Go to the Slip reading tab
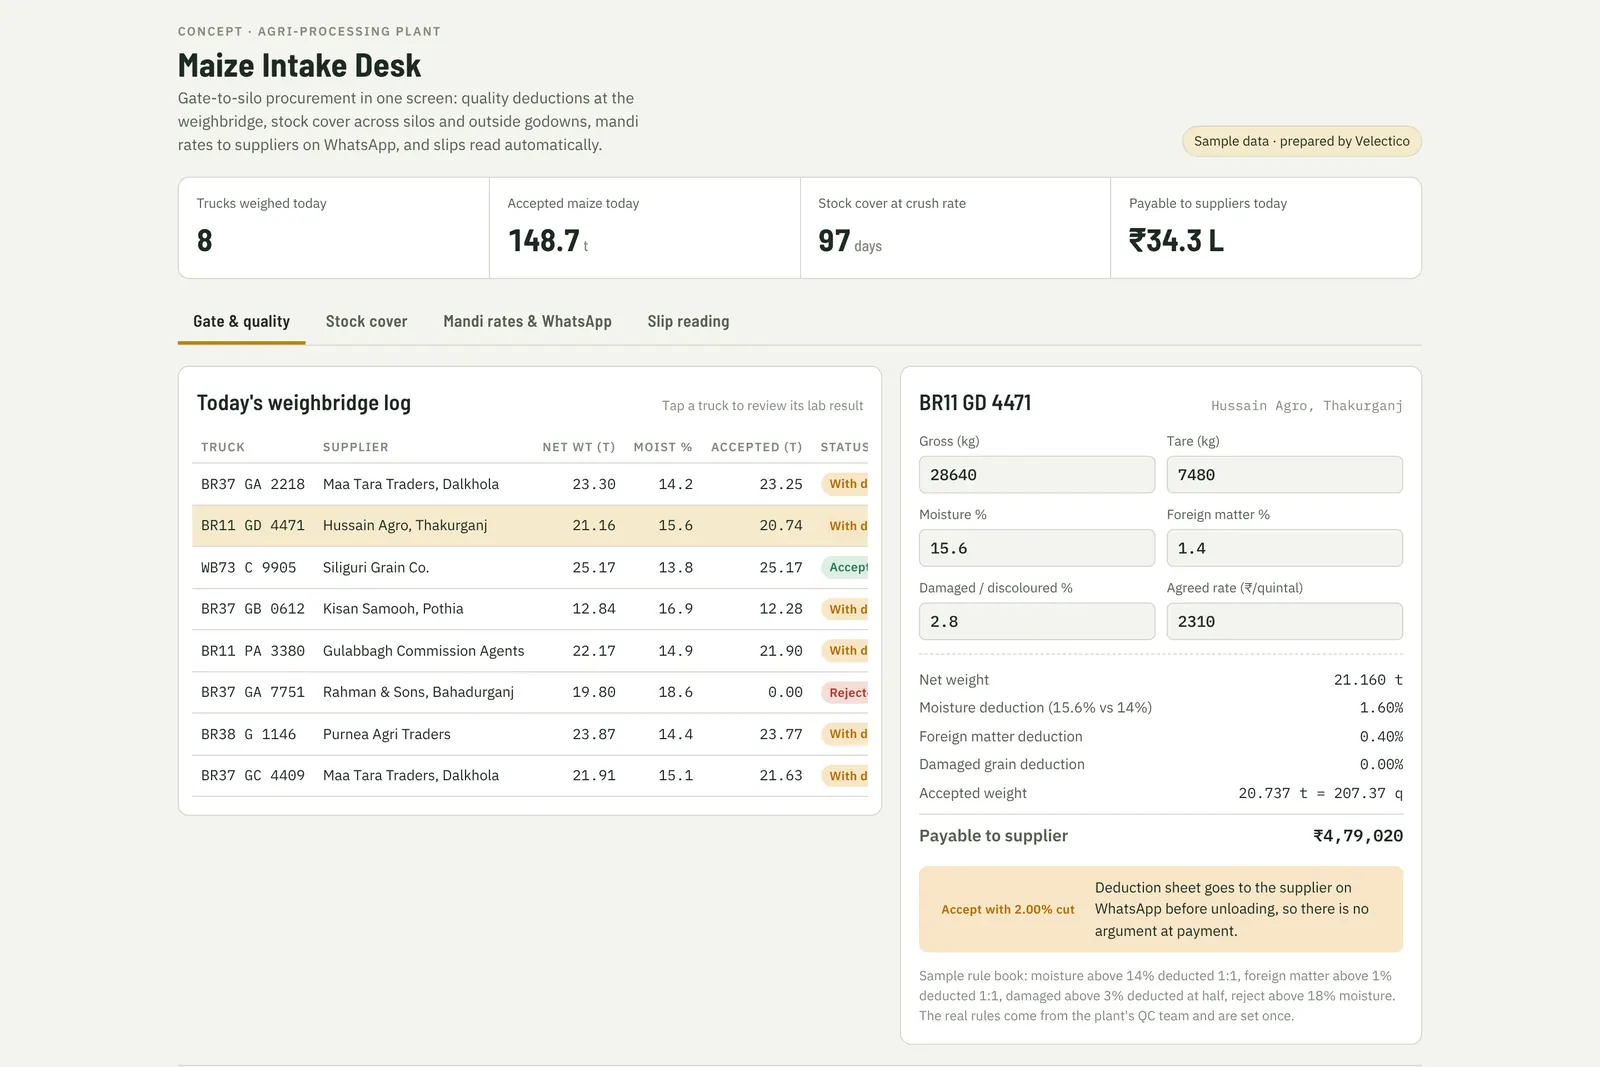 click(688, 322)
